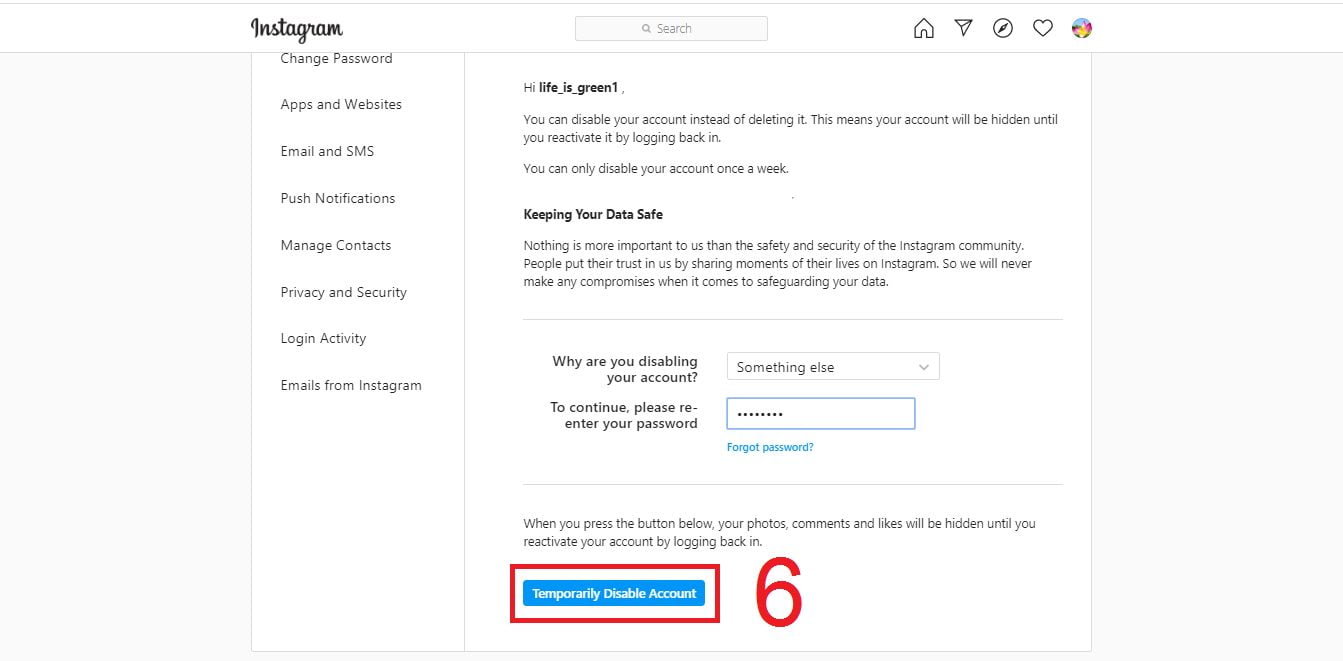This screenshot has height=661, width=1343.
Task: Open activity feed heart icon
Action: [x=1043, y=29]
